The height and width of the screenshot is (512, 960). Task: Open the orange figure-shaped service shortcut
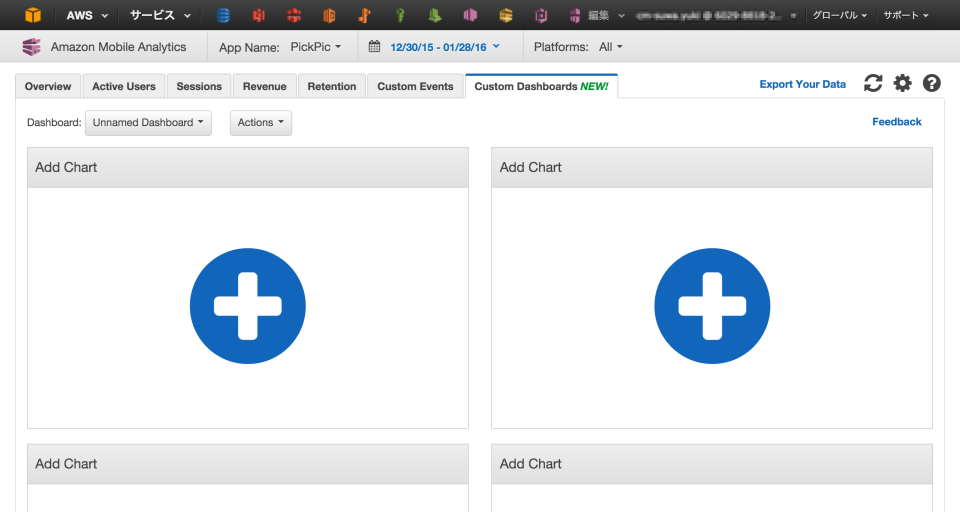click(364, 15)
